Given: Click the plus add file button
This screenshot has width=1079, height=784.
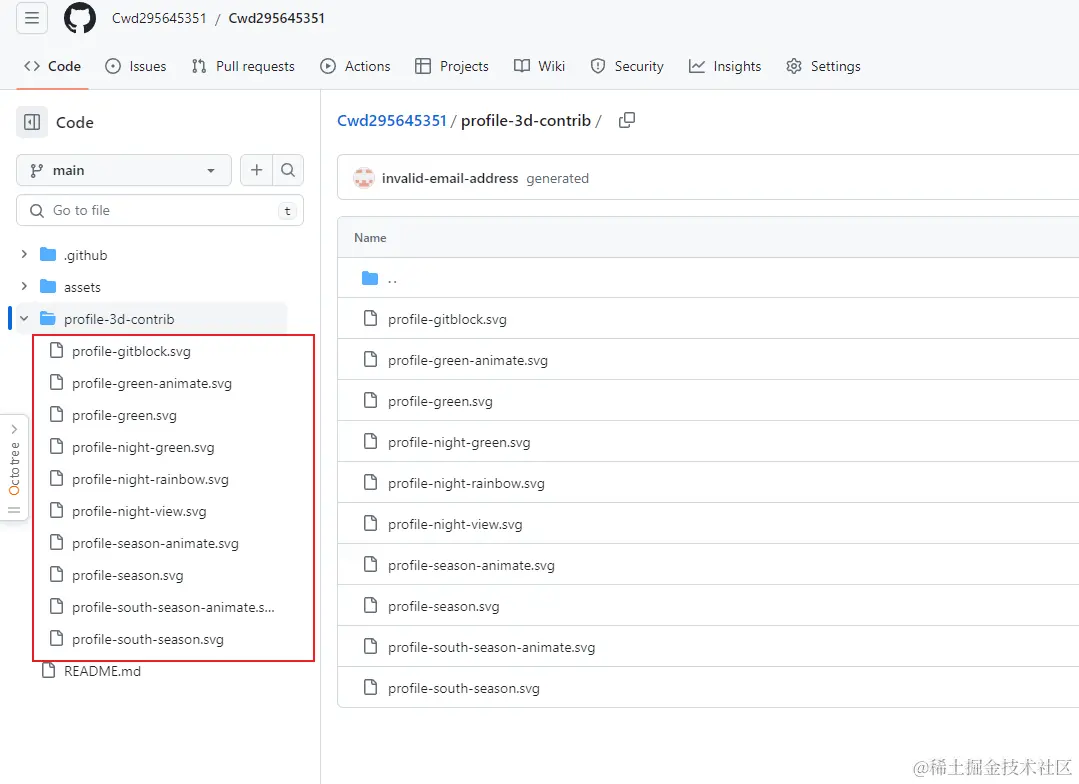Looking at the screenshot, I should pos(257,170).
